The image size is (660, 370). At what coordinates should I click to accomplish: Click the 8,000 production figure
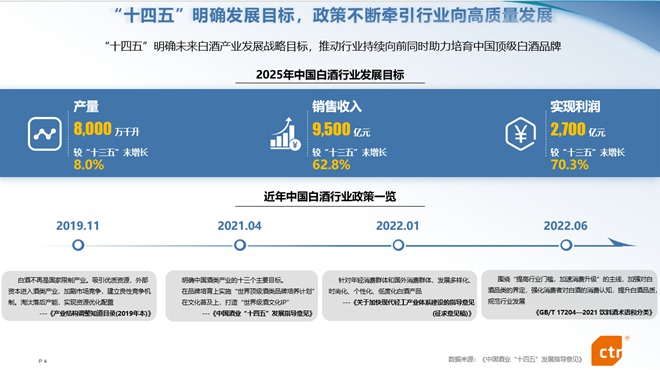point(93,129)
